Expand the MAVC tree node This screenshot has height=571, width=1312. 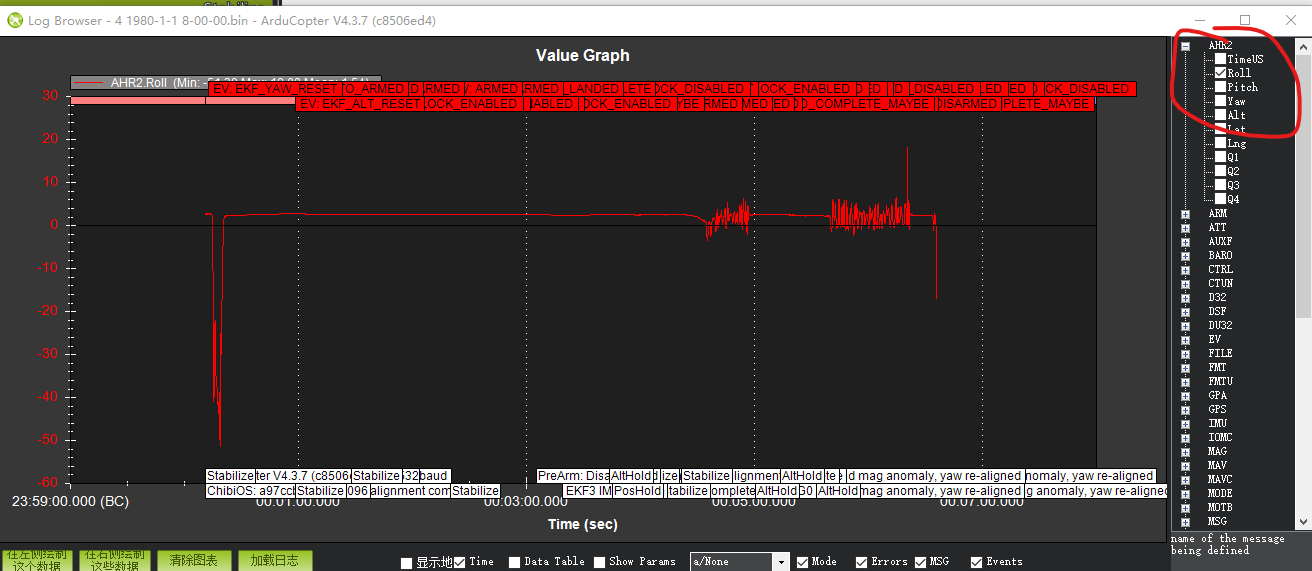click(1185, 479)
